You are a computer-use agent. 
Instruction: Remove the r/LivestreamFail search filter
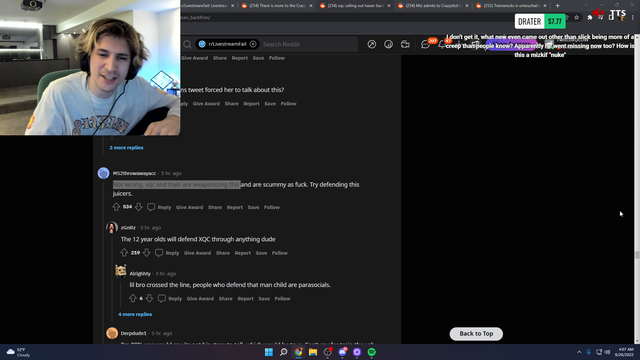(x=253, y=44)
